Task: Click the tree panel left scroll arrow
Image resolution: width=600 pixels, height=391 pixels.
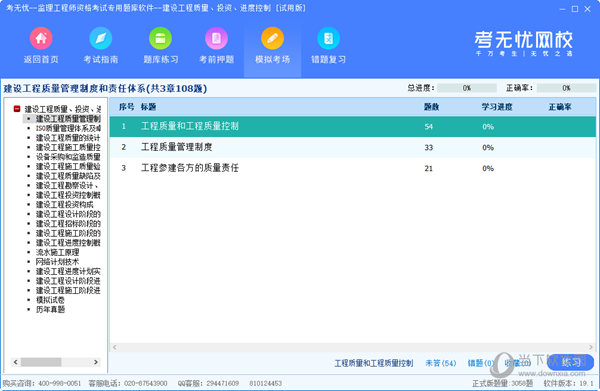Action: point(15,362)
